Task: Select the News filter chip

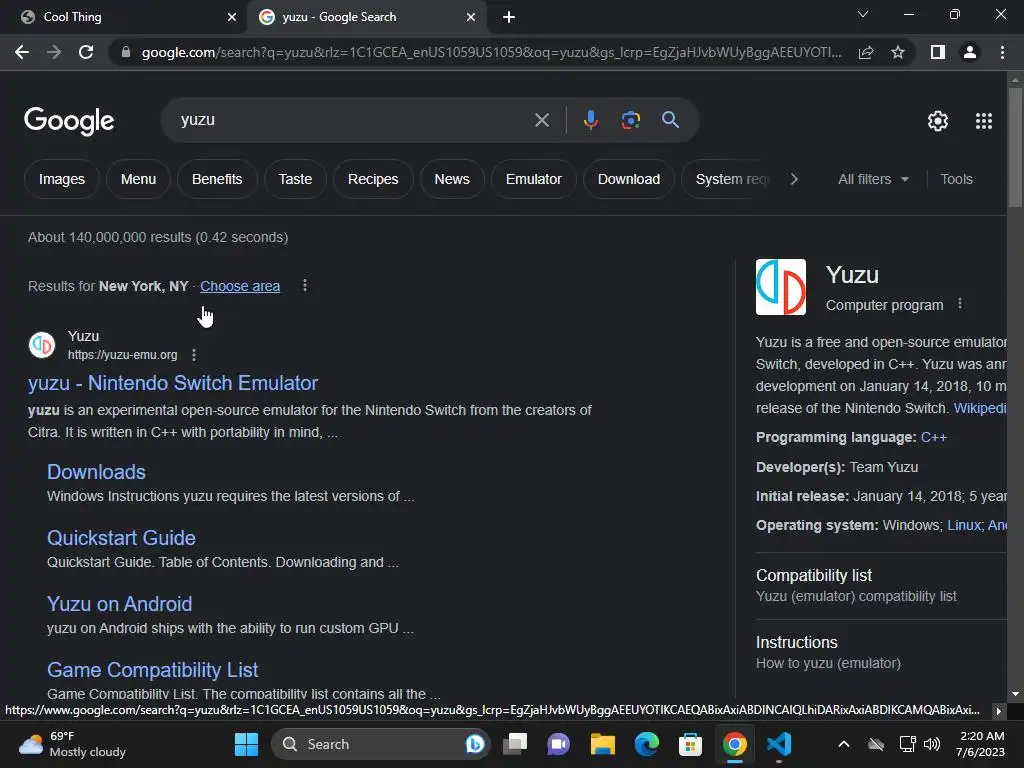Action: (452, 179)
